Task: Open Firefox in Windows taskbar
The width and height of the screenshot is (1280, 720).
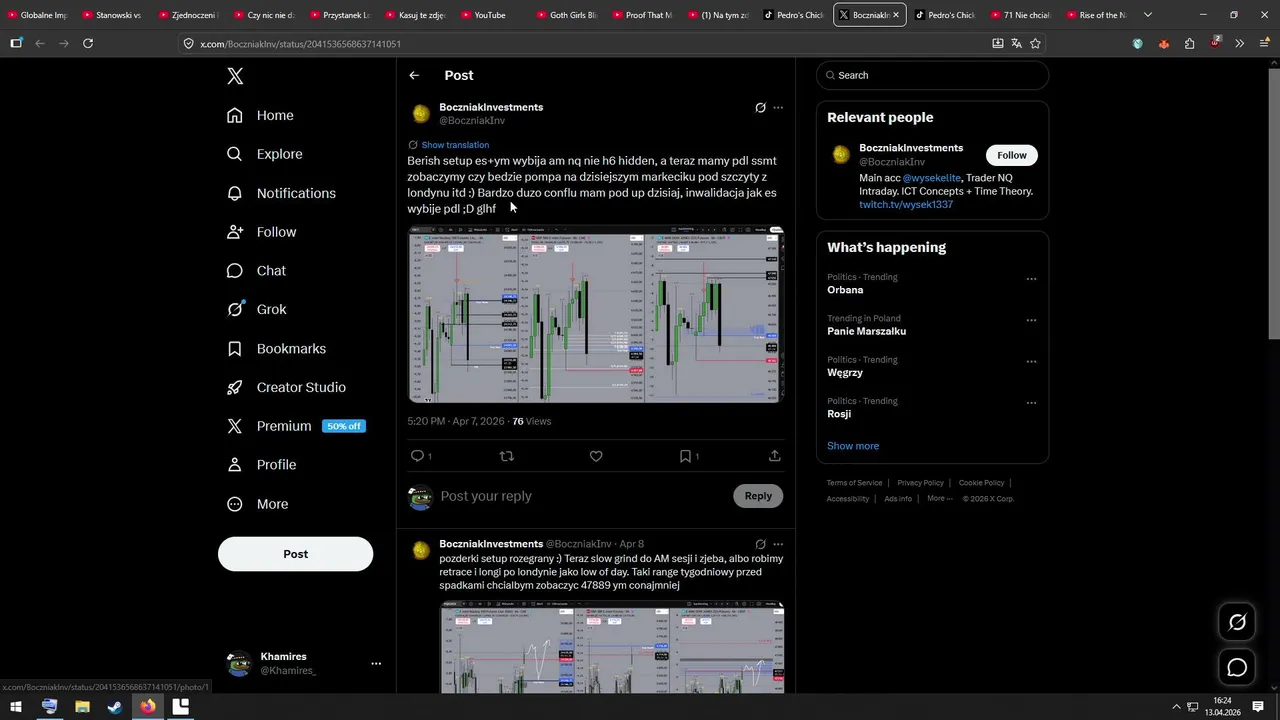Action: (x=148, y=706)
